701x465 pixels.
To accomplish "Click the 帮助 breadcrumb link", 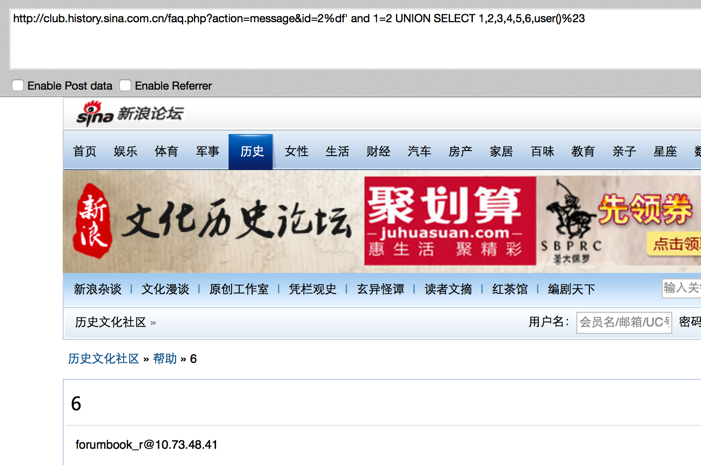I will coord(165,359).
